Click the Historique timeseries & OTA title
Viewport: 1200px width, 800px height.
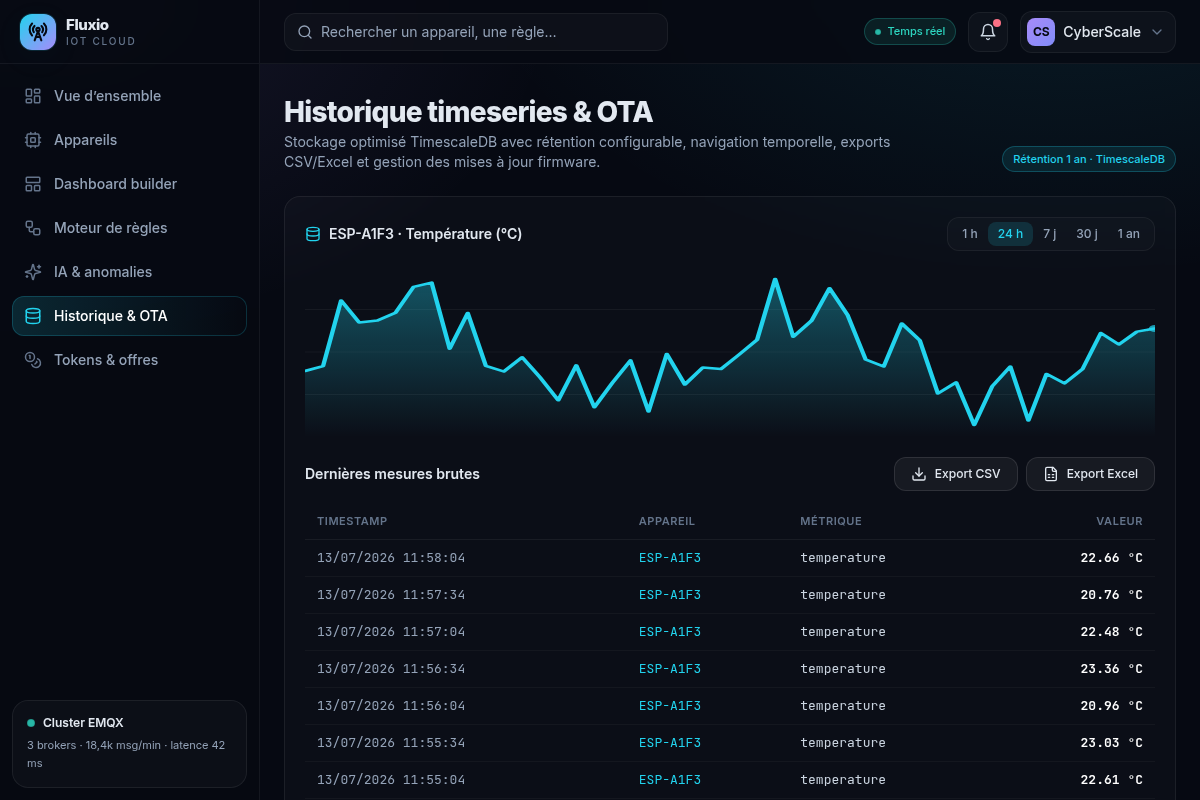[x=468, y=112]
